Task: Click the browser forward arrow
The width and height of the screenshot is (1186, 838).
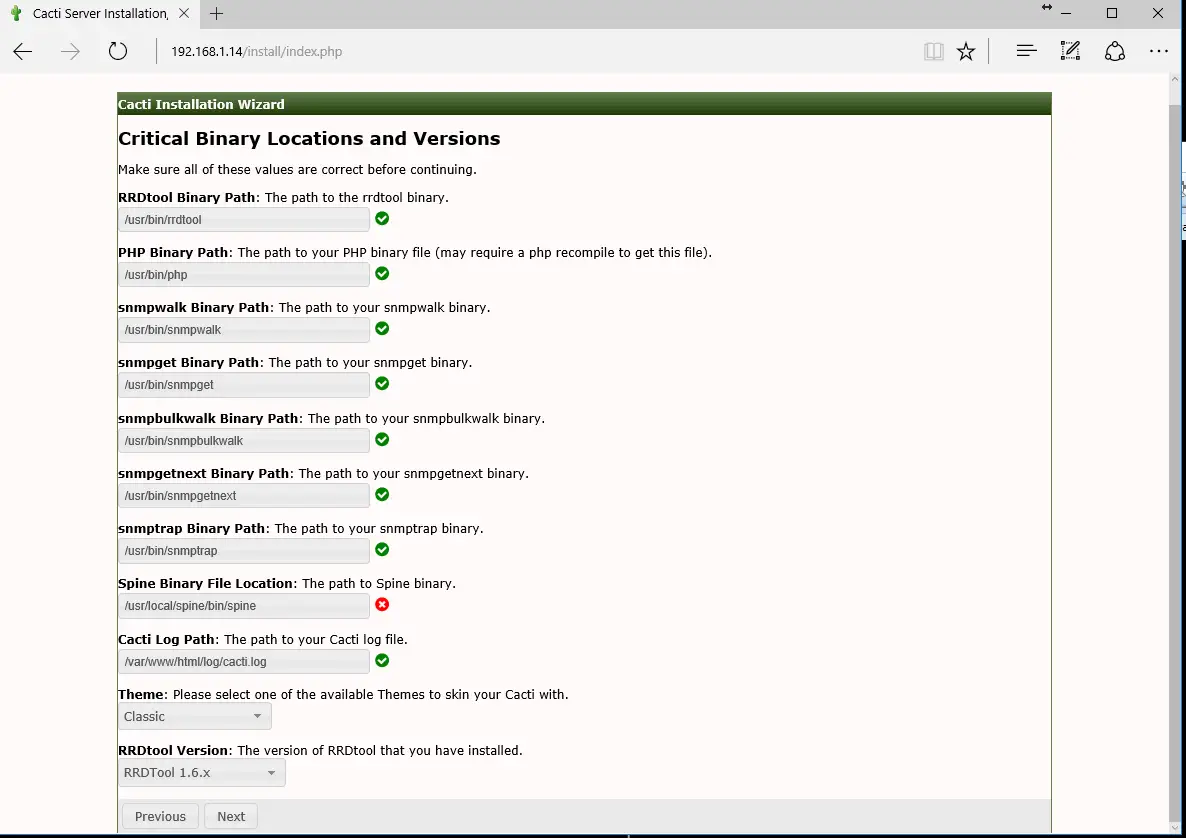Action: coord(70,51)
